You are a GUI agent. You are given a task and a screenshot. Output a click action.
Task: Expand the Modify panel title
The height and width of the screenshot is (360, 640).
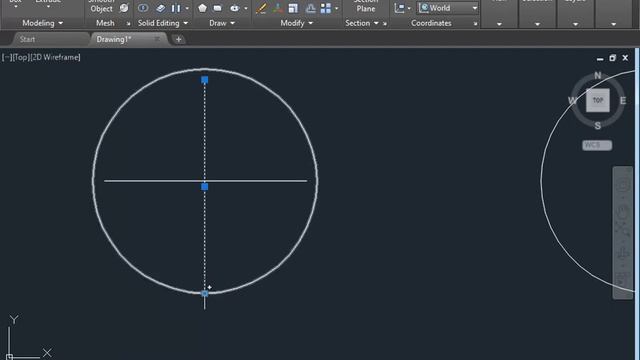[296, 23]
